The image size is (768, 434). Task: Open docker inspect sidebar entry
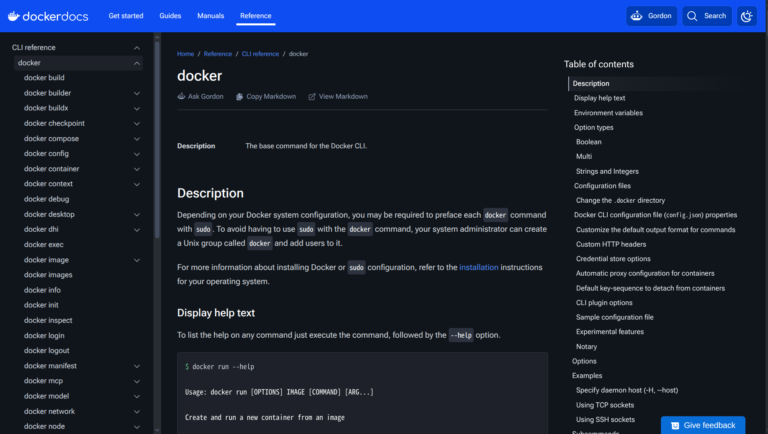[48, 320]
